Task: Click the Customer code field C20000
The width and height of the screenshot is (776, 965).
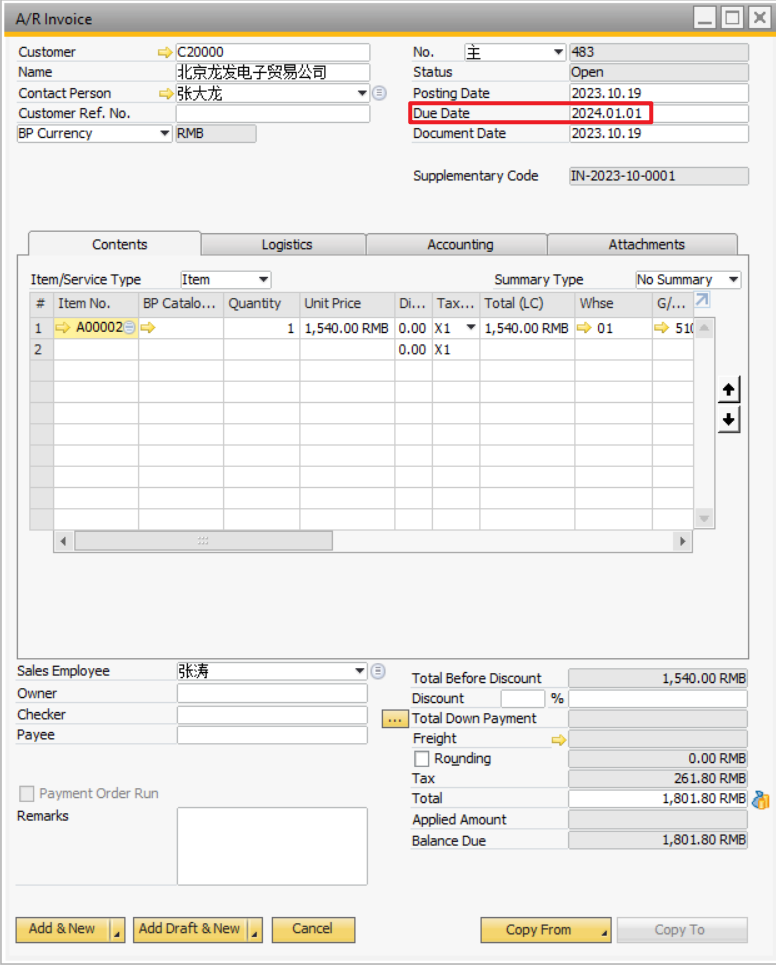Action: click(273, 52)
